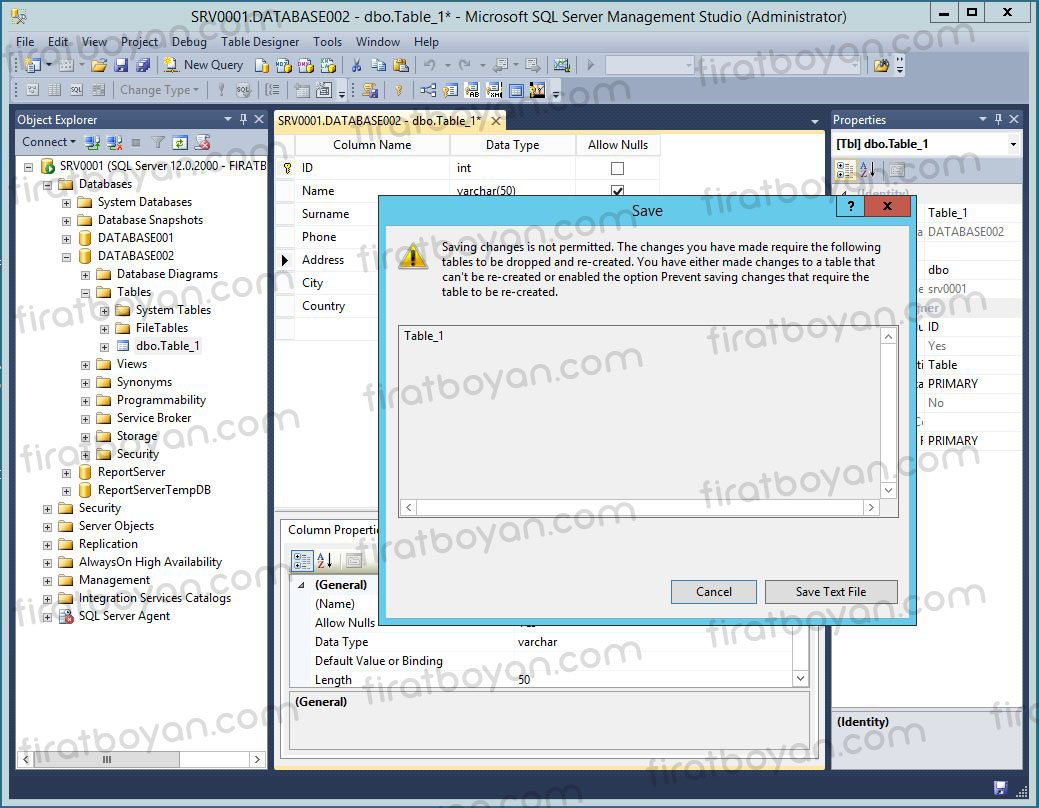Viewport: 1039px width, 808px height.
Task: Expand the Views node in Object Explorer
Action: tap(85, 363)
